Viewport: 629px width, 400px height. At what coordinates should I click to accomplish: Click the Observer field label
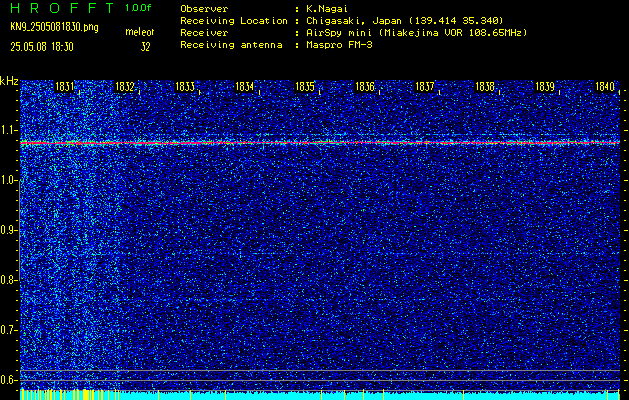[204, 9]
